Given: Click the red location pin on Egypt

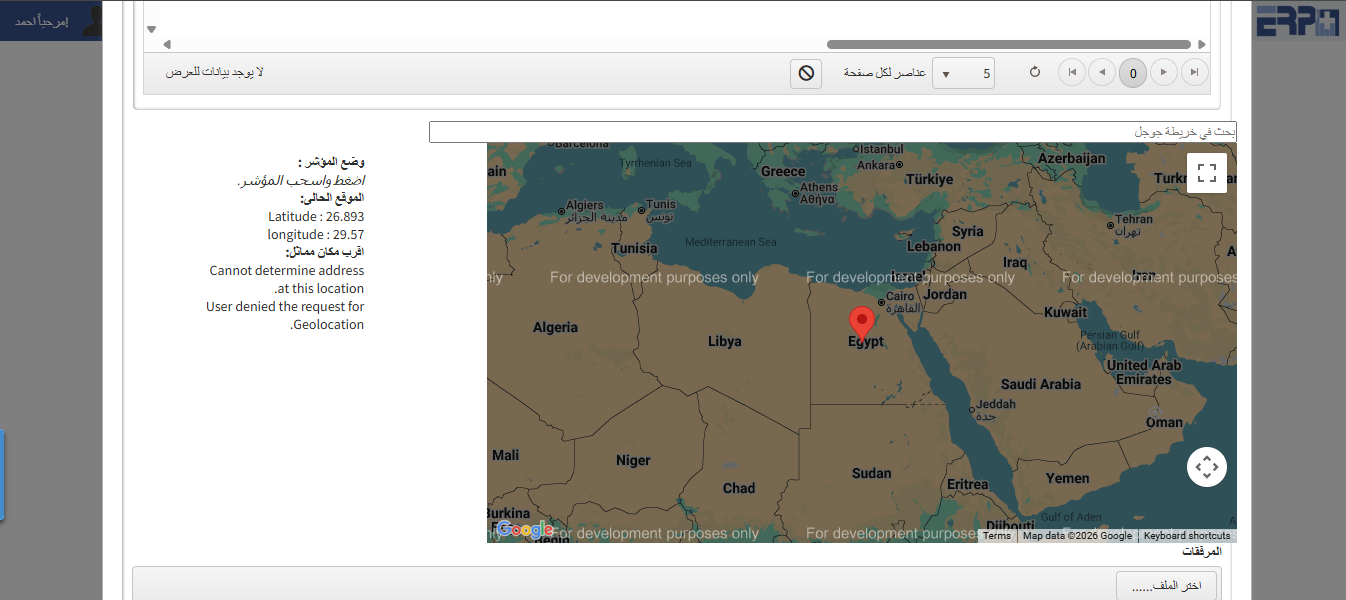Looking at the screenshot, I should tap(861, 323).
